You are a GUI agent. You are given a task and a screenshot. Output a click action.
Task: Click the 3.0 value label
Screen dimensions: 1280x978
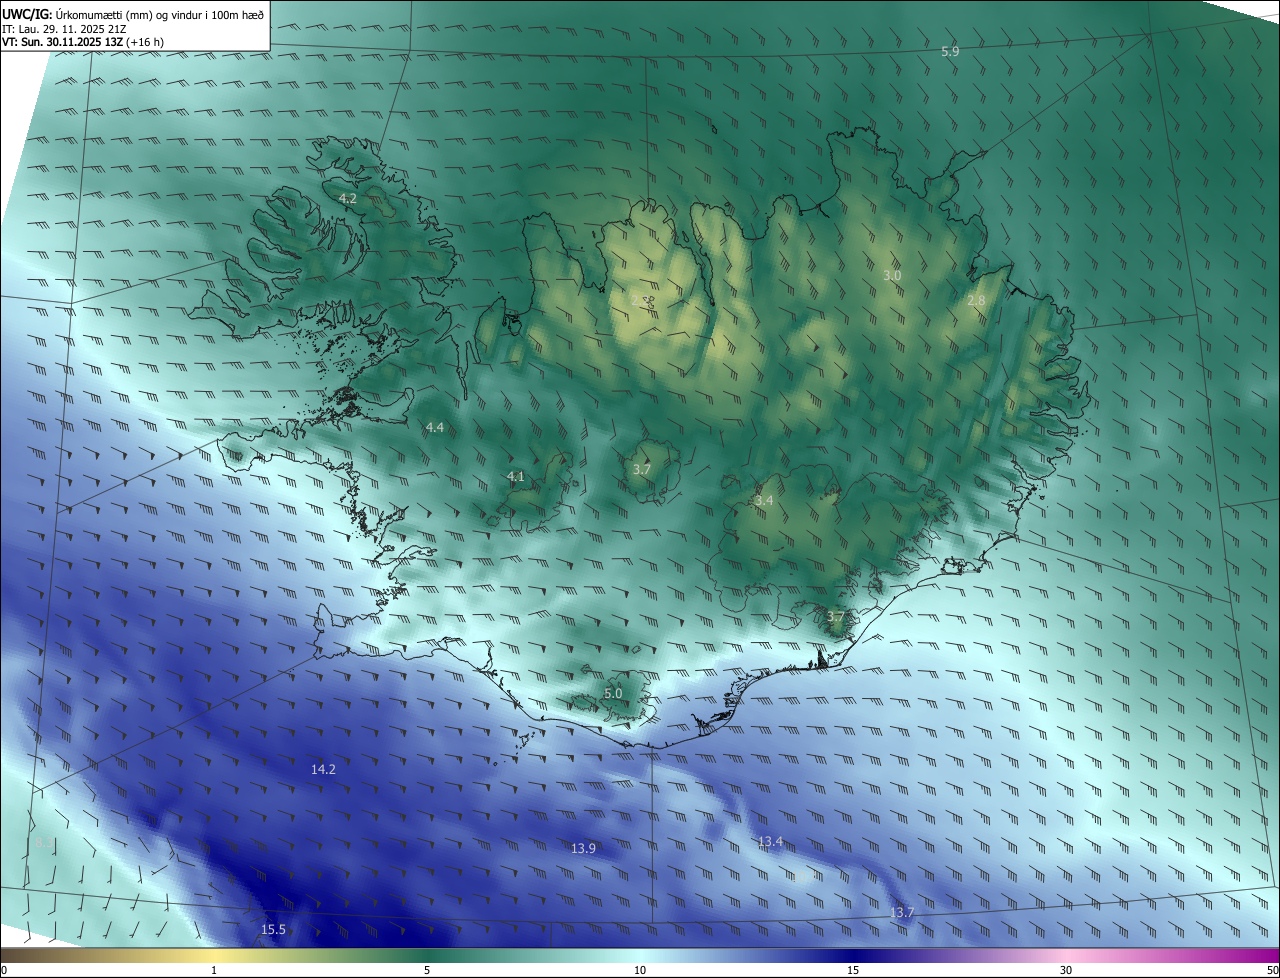click(892, 275)
